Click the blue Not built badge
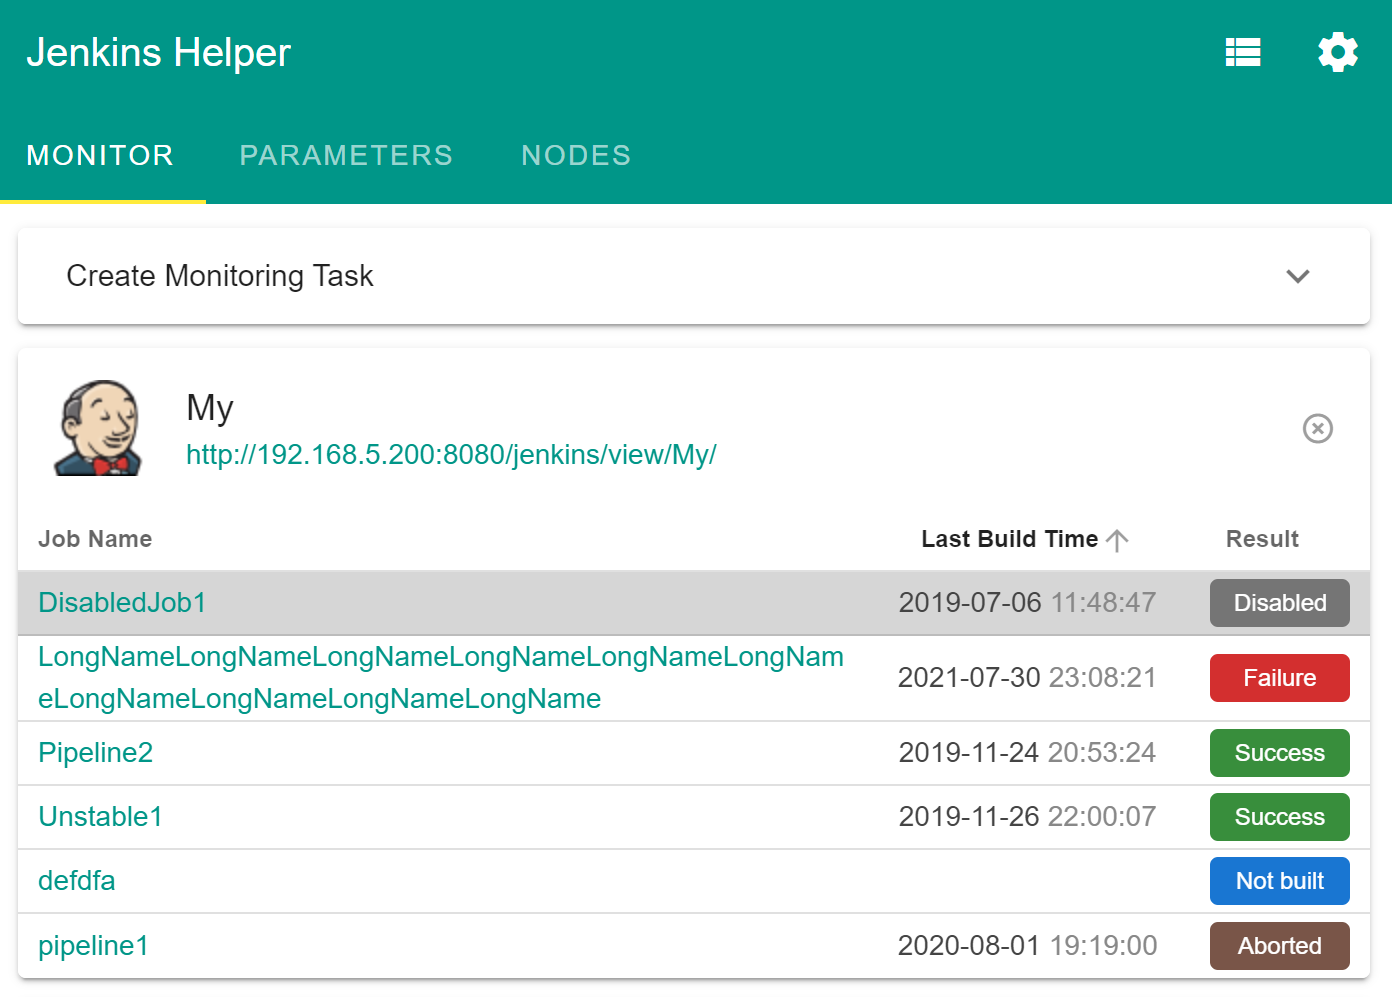The height and width of the screenshot is (997, 1392). click(x=1280, y=881)
